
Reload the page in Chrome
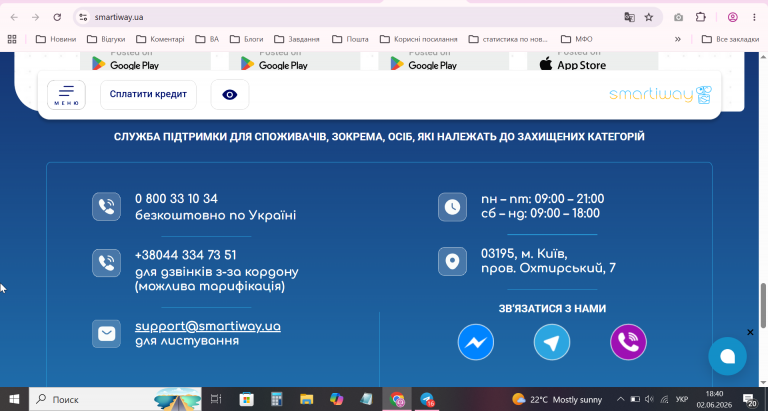(x=57, y=17)
